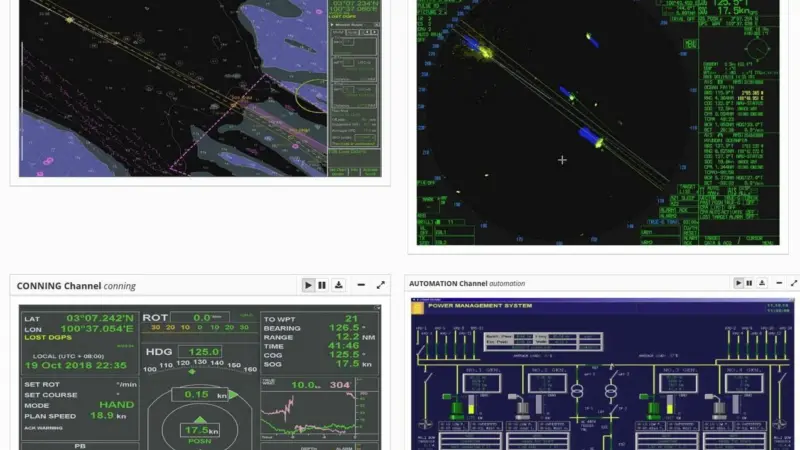Image resolution: width=800 pixels, height=450 pixels.
Task: Click 'LOST DGPS' warning in conning display
Action: pos(48,338)
